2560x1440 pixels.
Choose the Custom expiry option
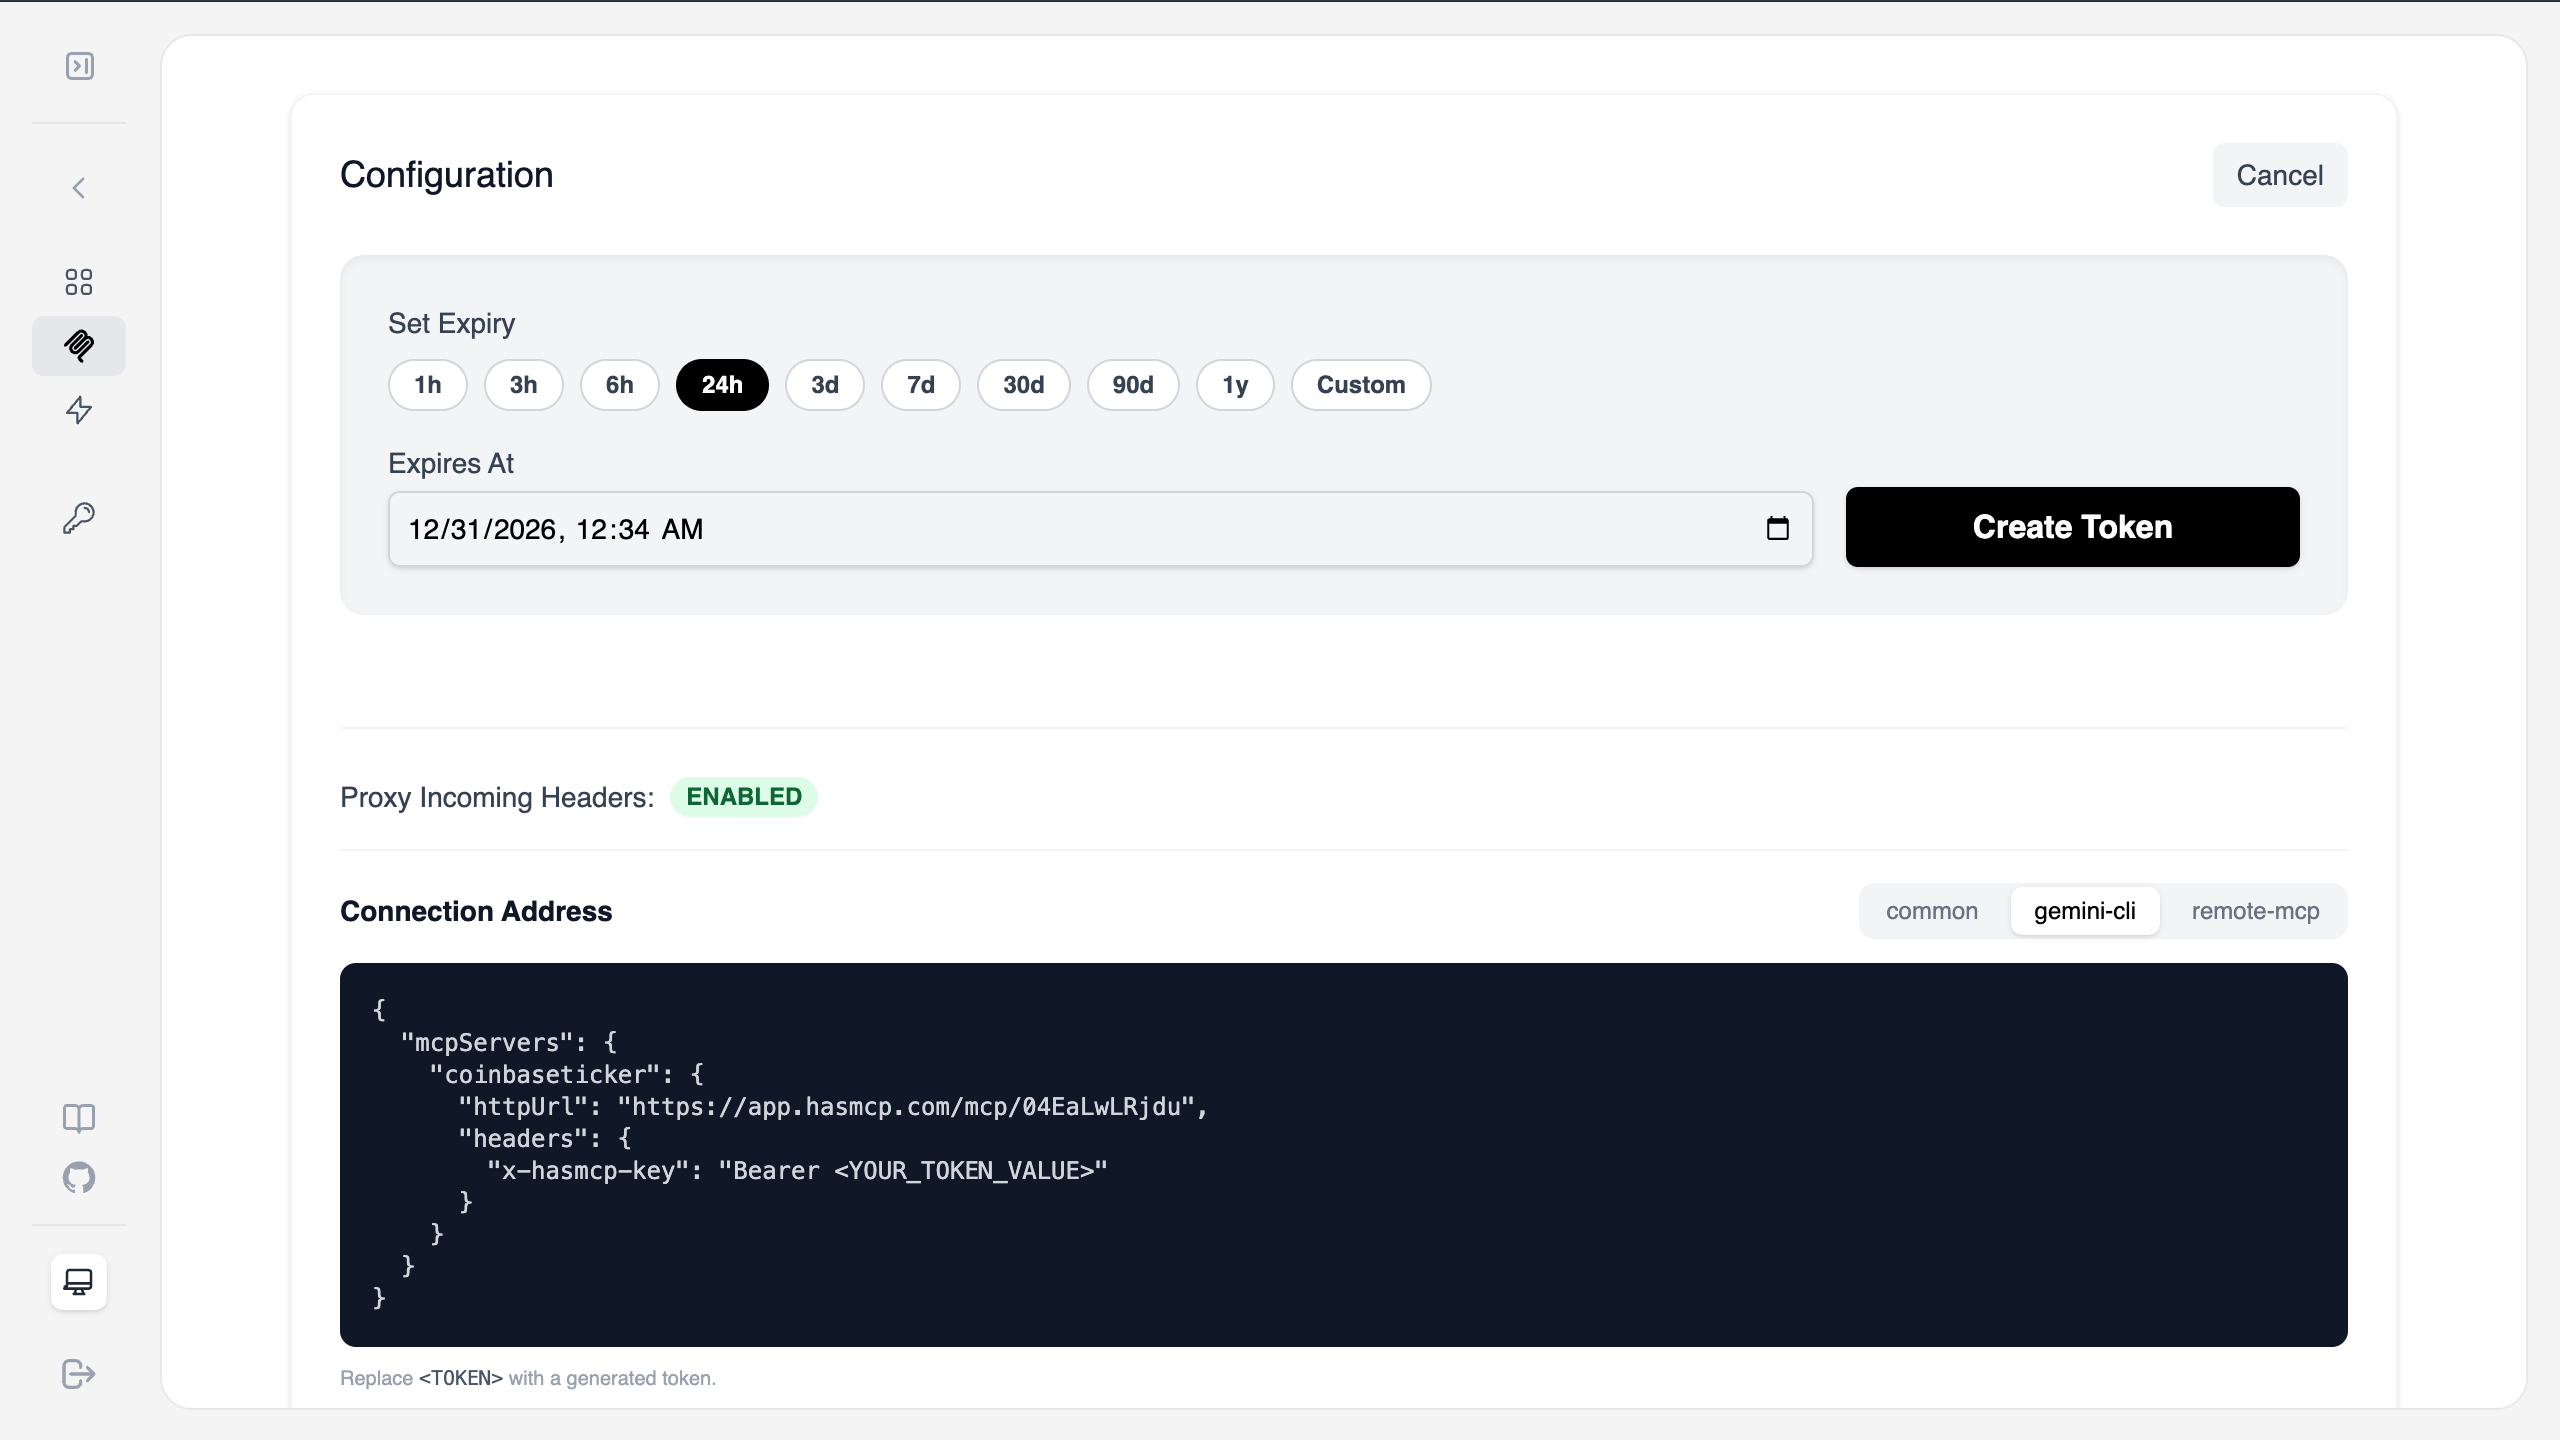[x=1360, y=385]
